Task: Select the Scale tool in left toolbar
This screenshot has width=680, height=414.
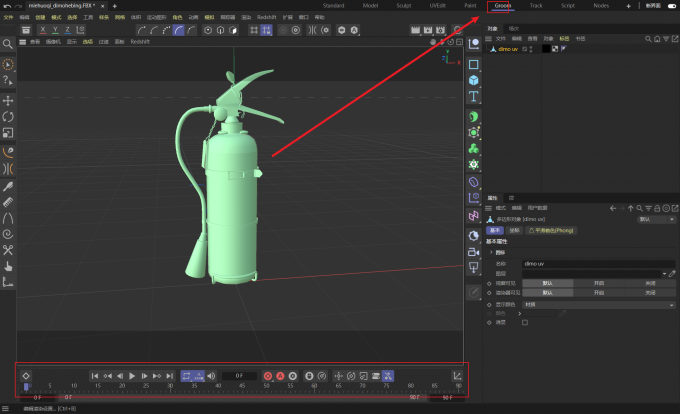Action: point(8,133)
